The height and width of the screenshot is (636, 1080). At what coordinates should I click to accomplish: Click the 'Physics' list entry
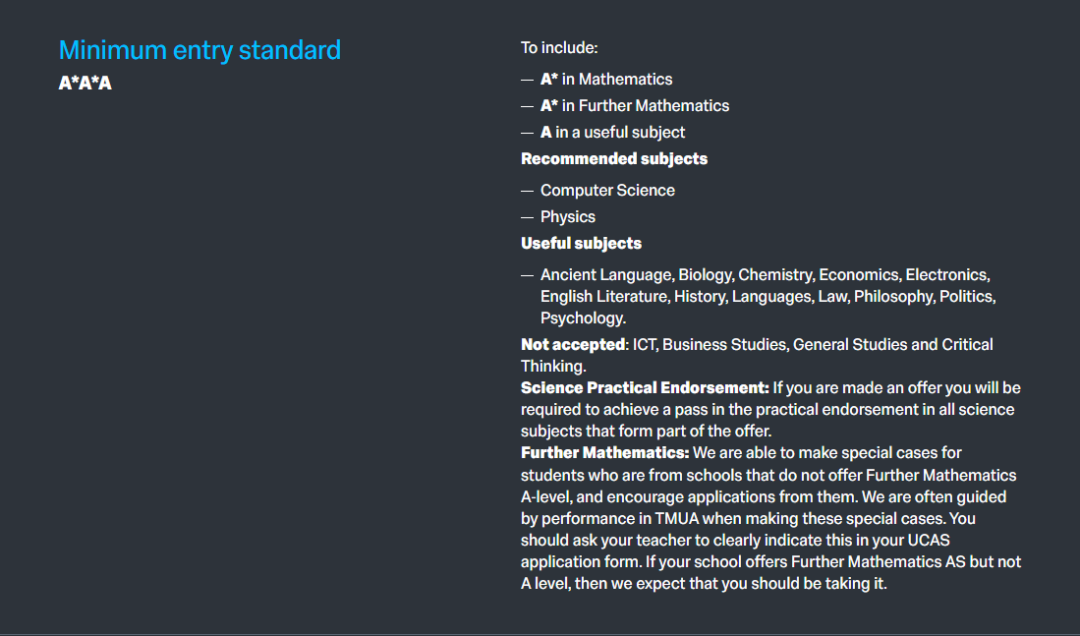(568, 217)
